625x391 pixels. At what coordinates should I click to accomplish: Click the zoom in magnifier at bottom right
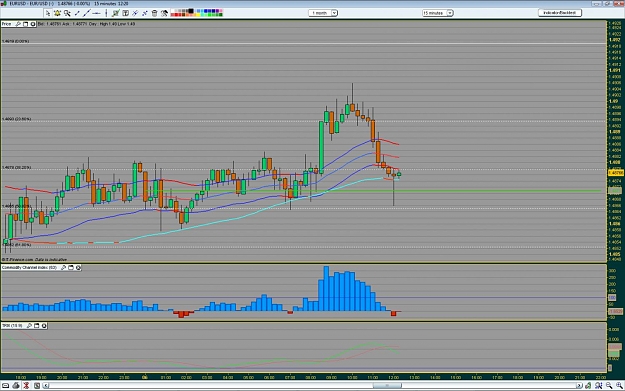tap(619, 385)
